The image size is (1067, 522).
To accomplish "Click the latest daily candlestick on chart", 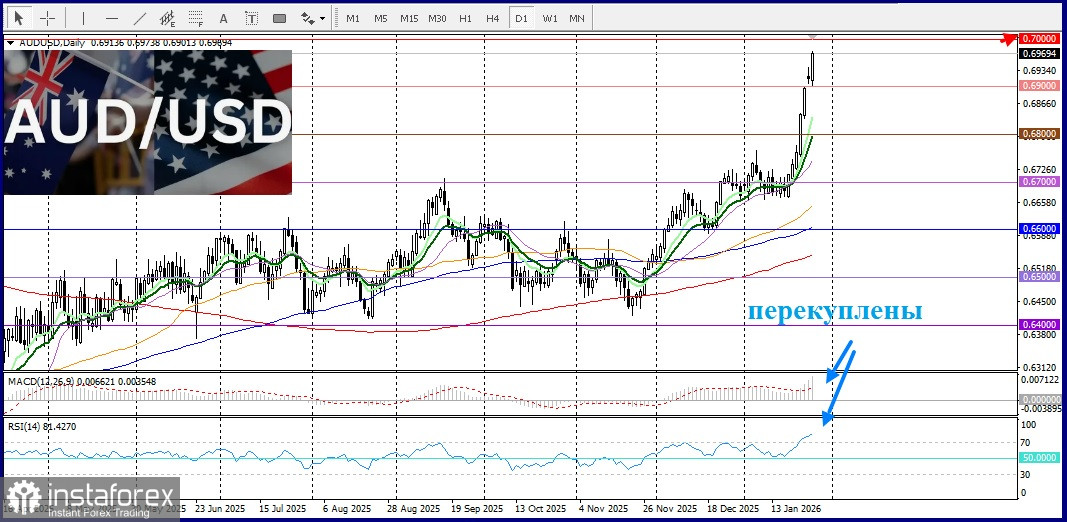I will tap(812, 68).
